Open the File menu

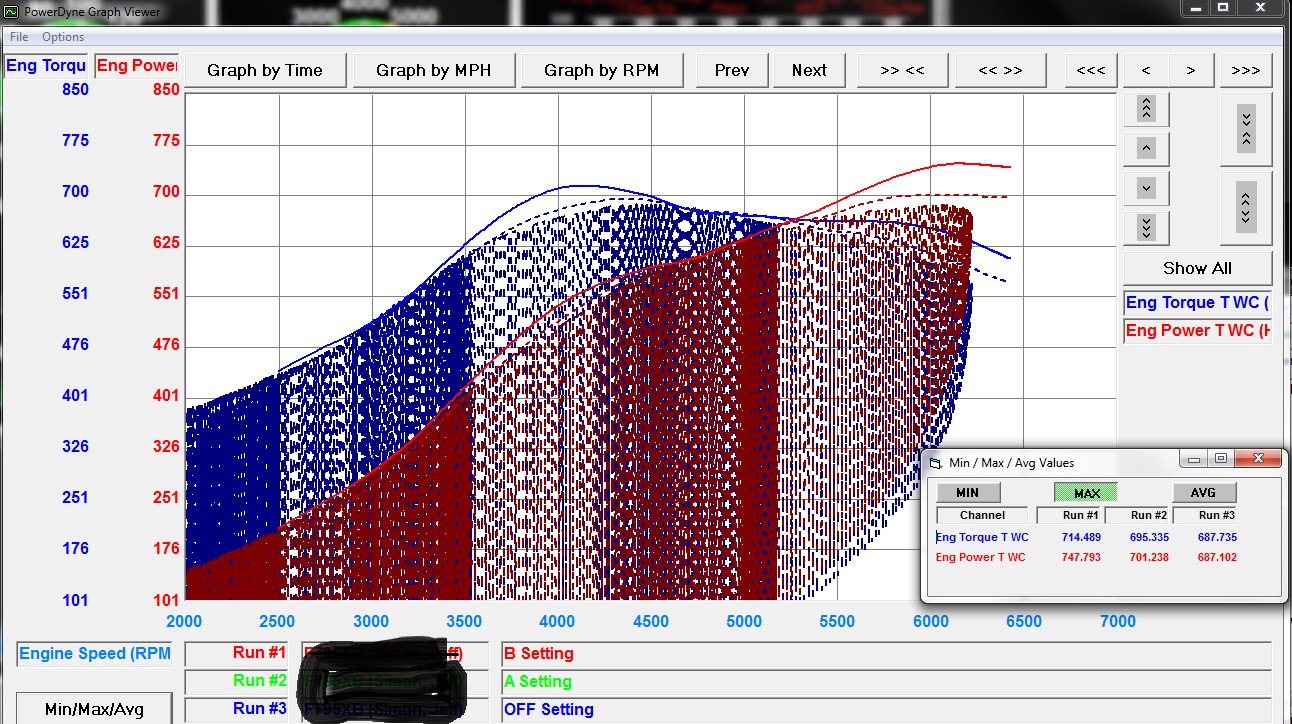click(19, 37)
